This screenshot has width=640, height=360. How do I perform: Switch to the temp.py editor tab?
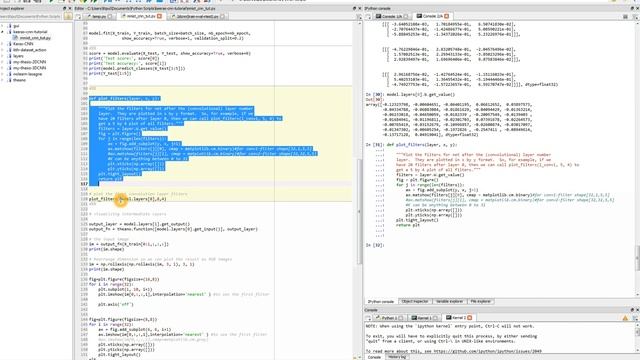pos(99,16)
